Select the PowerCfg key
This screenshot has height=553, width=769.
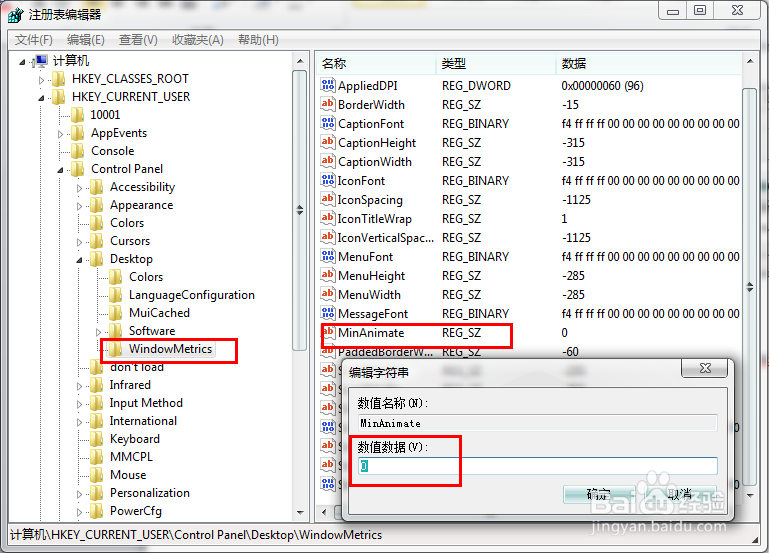[135, 511]
